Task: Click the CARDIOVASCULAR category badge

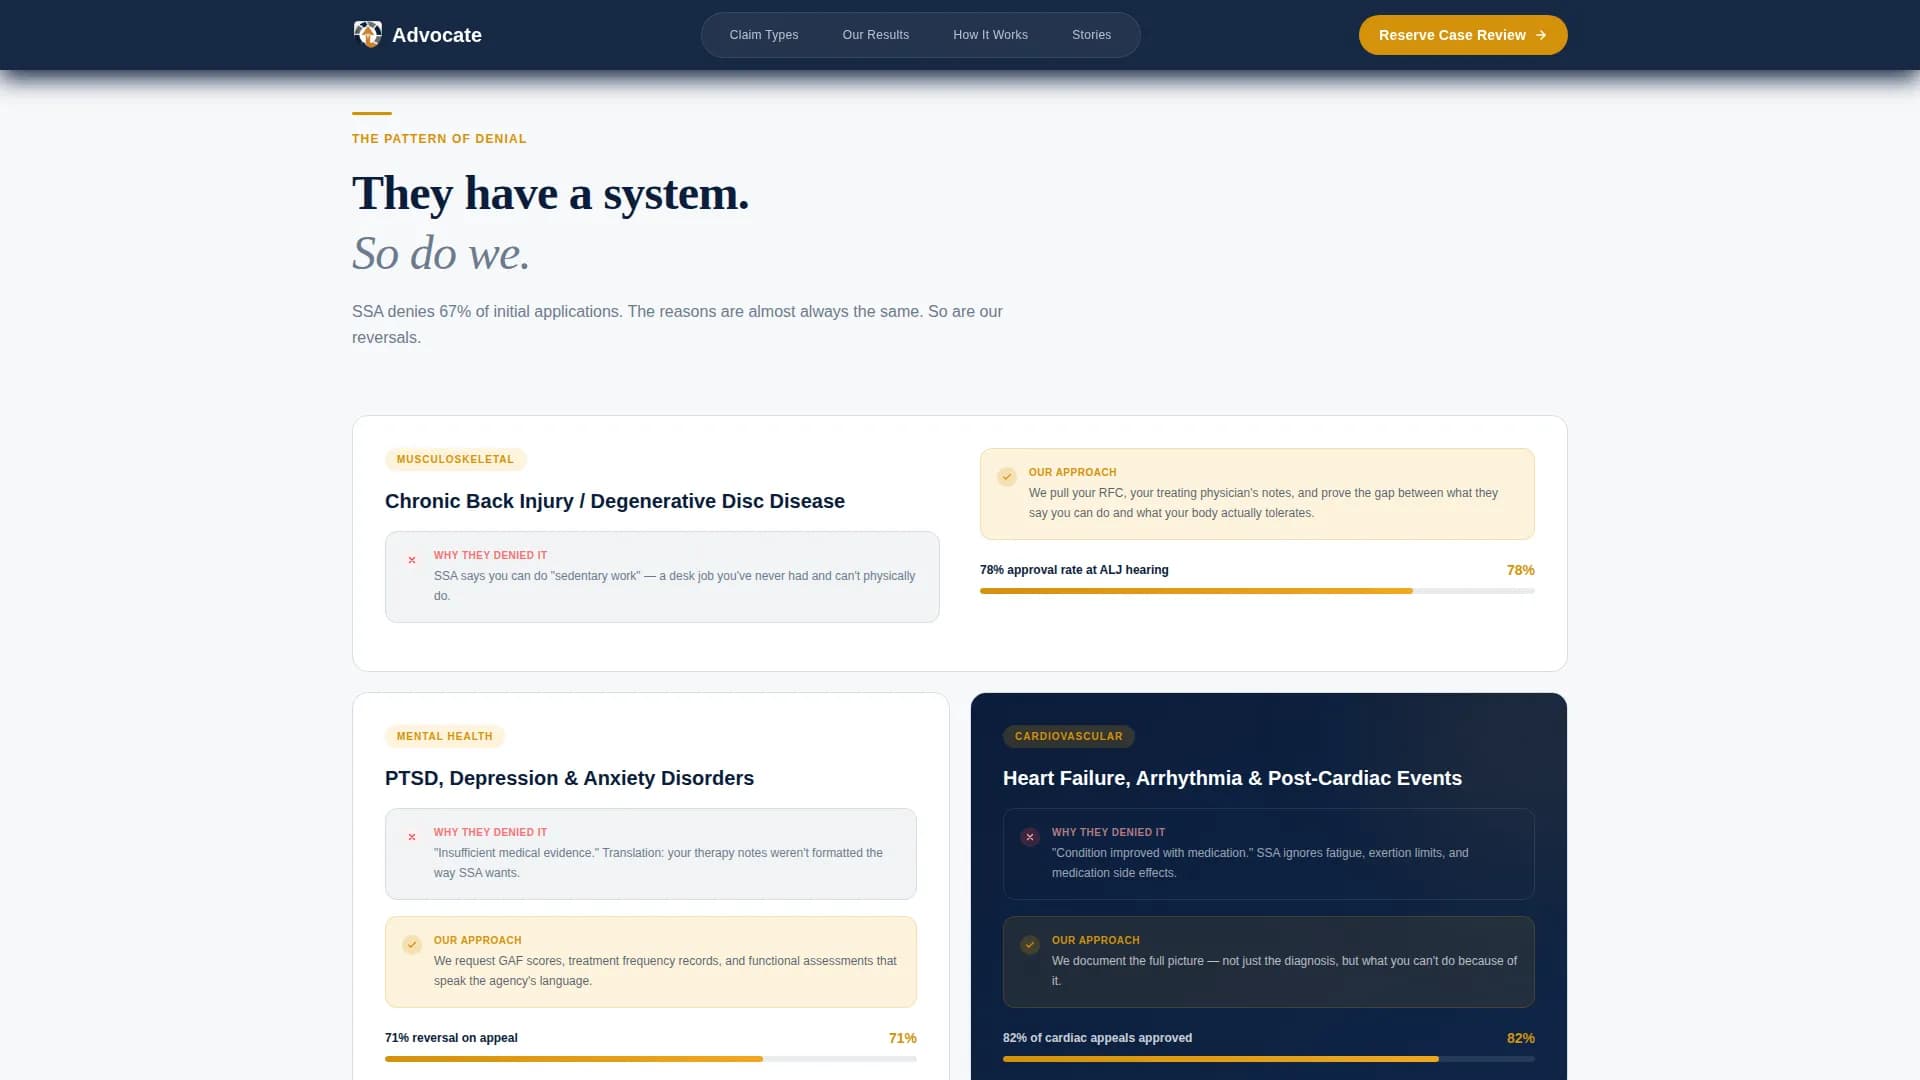Action: (x=1068, y=736)
